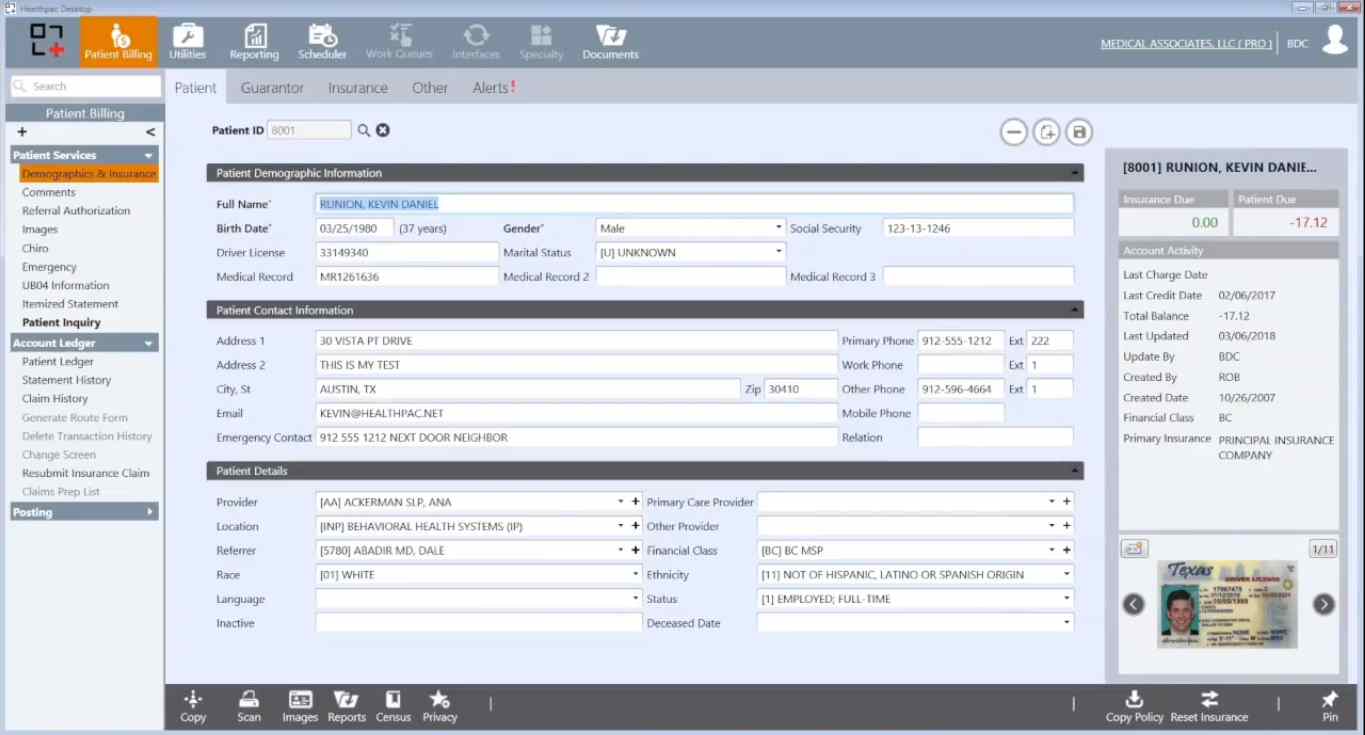This screenshot has height=735, width=1365.
Task: Click the save disk icon button
Action: (x=1078, y=132)
